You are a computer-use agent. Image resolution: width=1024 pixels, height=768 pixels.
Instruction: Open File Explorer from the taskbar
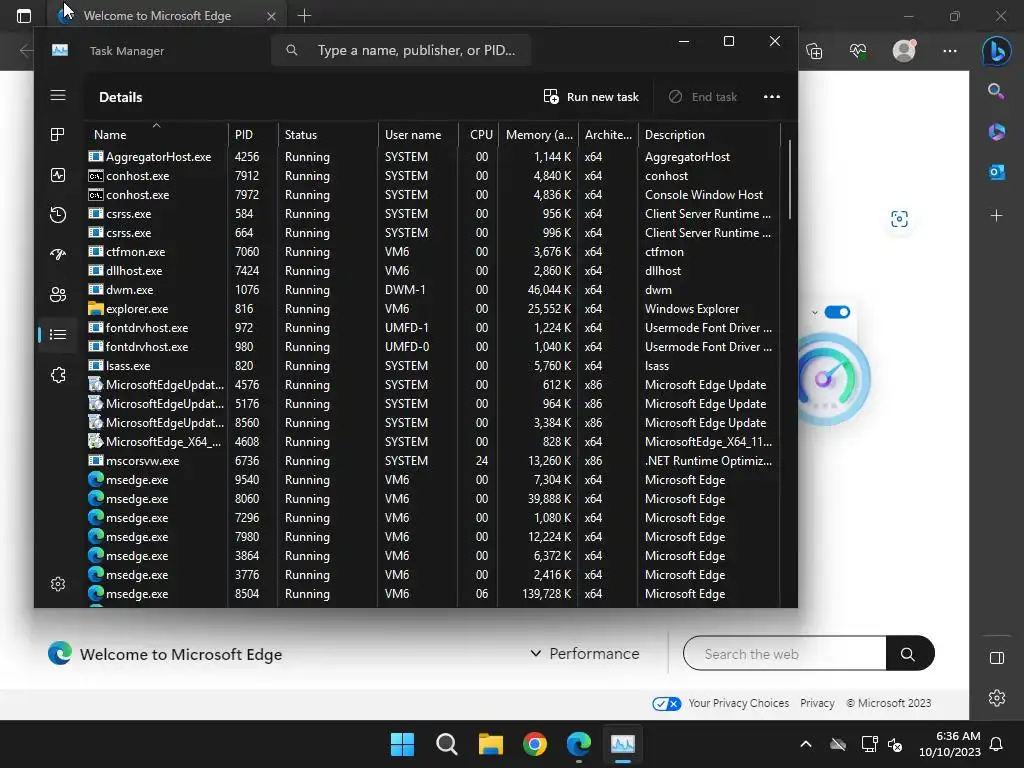(x=490, y=744)
